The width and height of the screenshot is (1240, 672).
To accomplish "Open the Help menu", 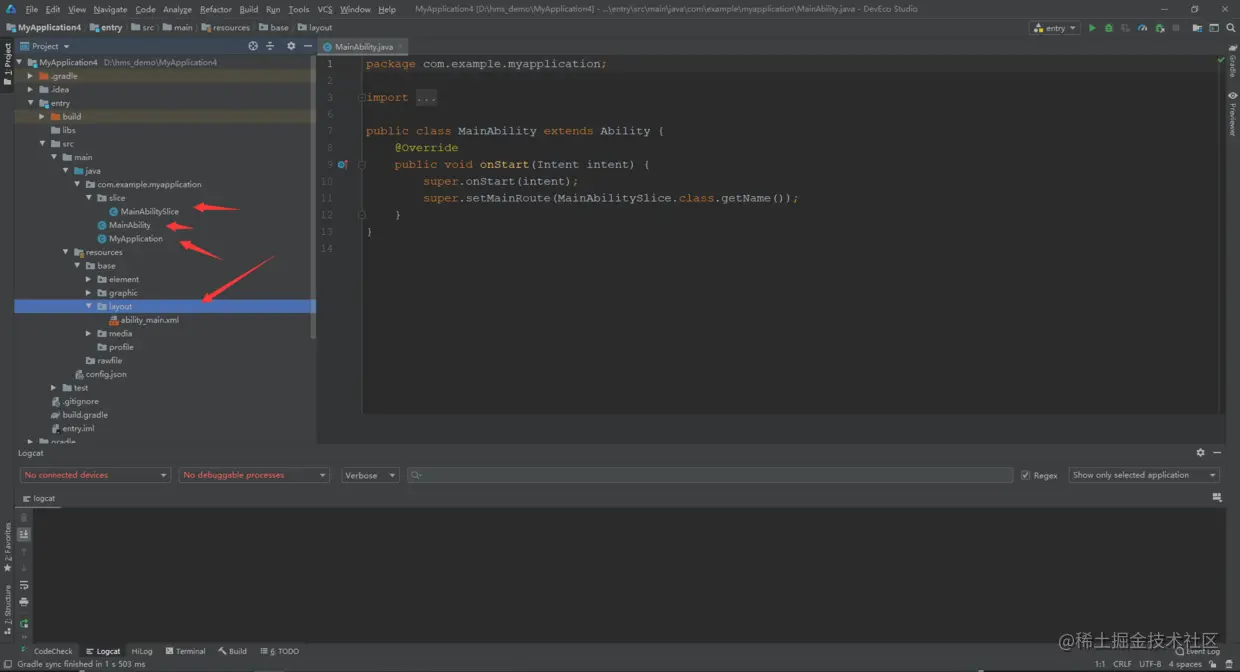I will (387, 9).
